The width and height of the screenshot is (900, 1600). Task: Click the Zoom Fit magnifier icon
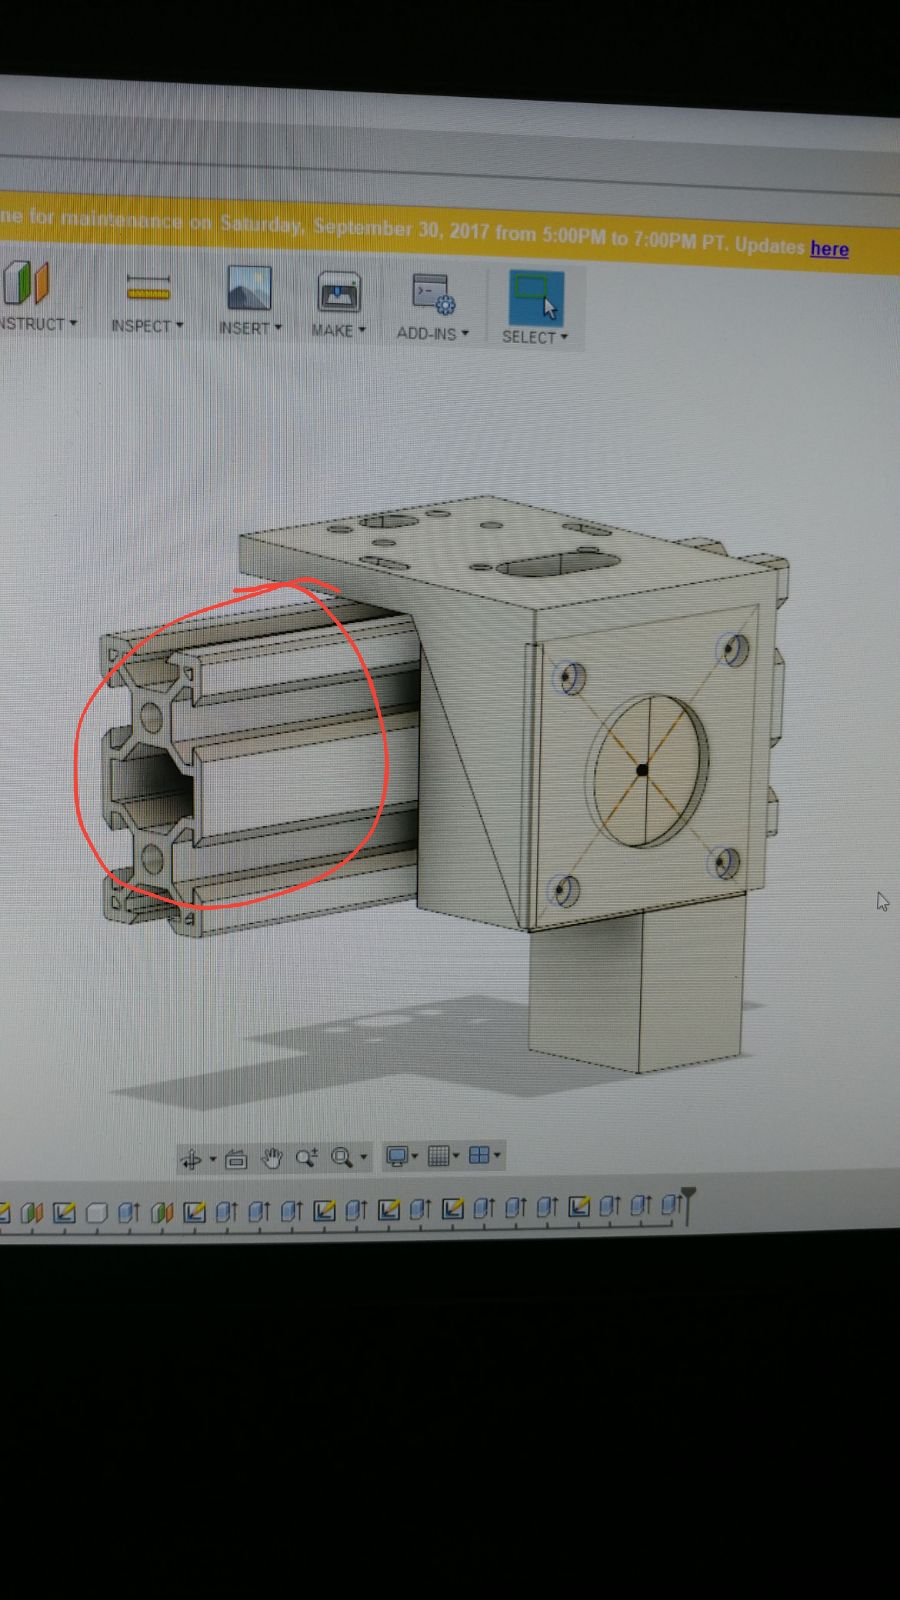[342, 1157]
